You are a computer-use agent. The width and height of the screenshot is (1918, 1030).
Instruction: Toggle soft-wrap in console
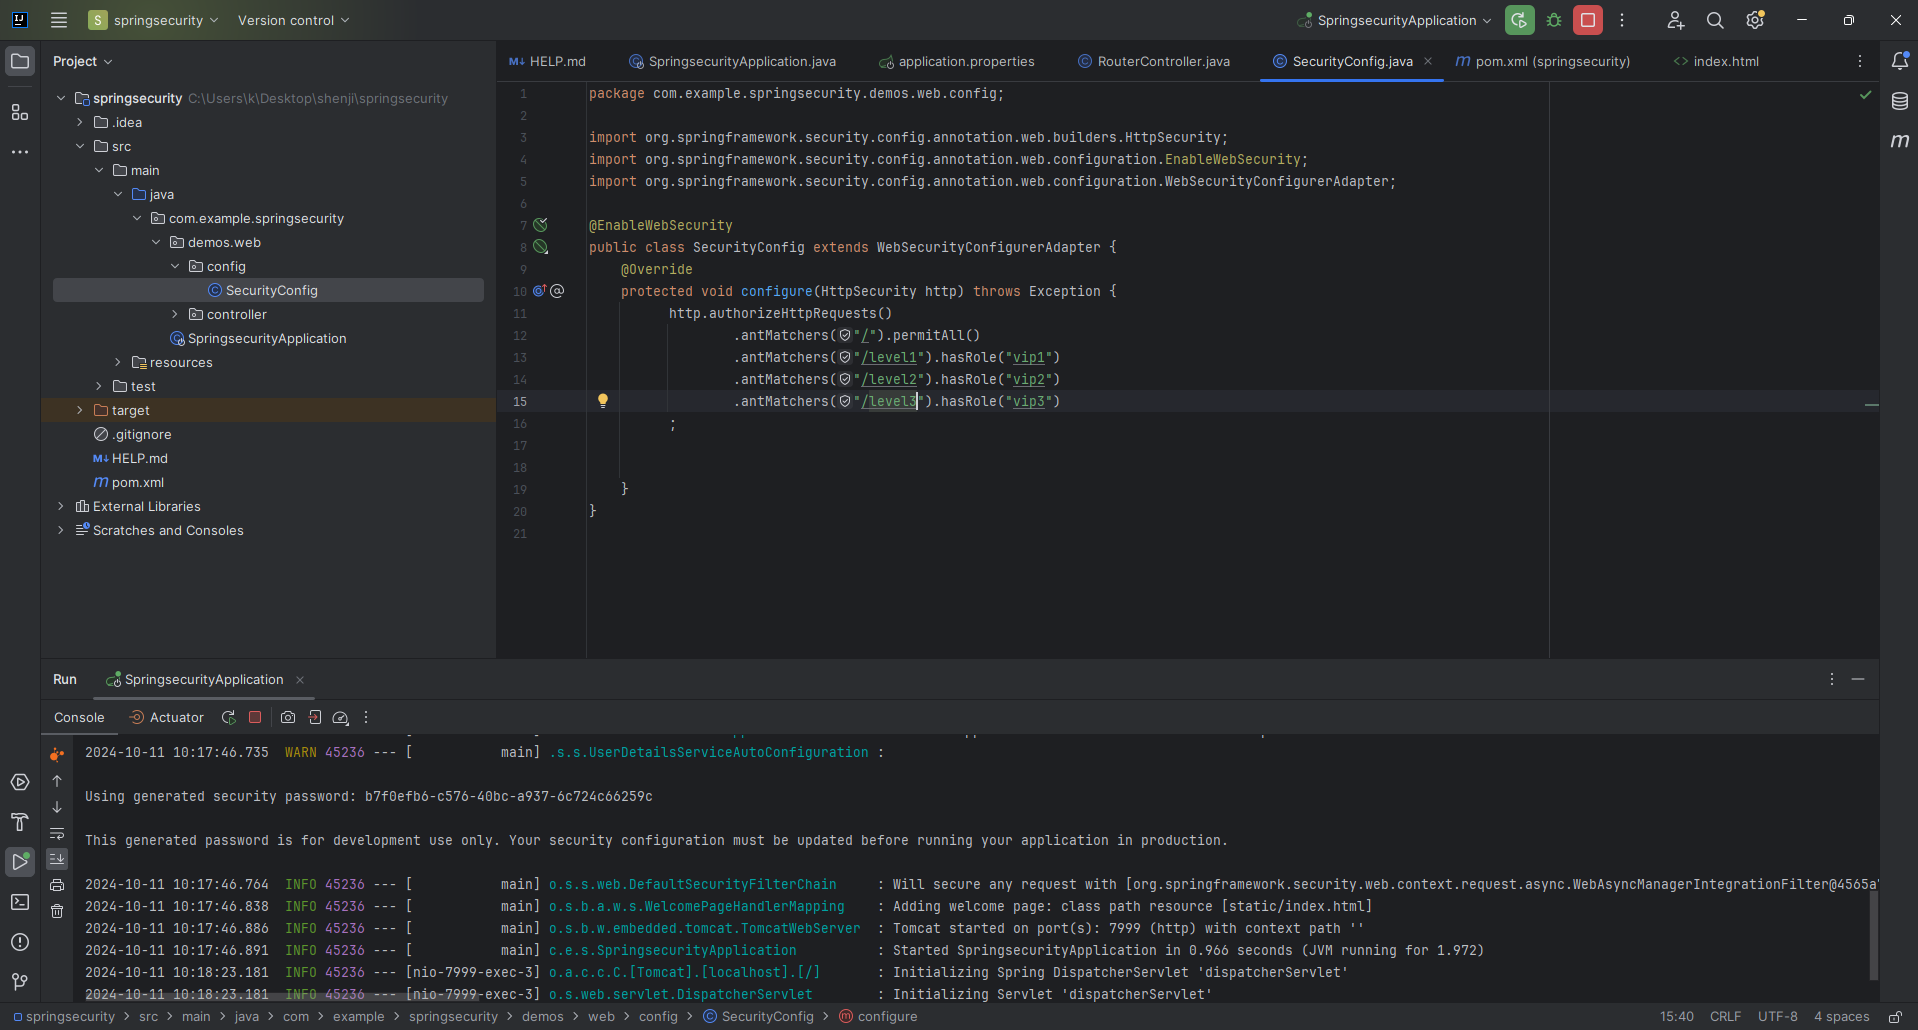[x=57, y=833]
